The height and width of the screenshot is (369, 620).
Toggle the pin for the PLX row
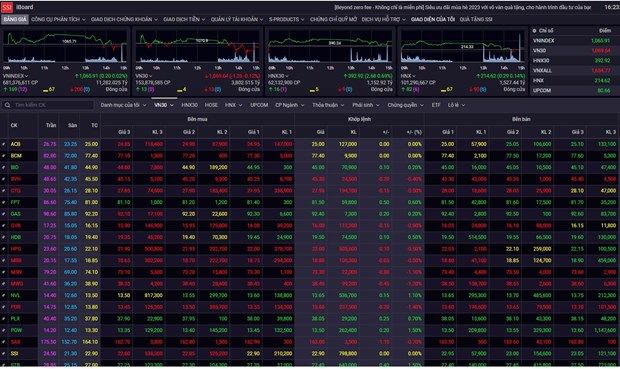tap(4, 319)
